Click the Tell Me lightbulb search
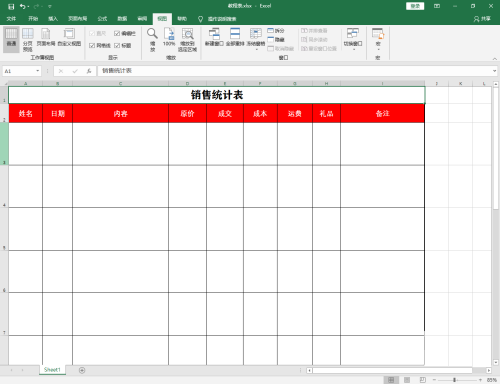The width and height of the screenshot is (500, 384). pyautogui.click(x=200, y=19)
